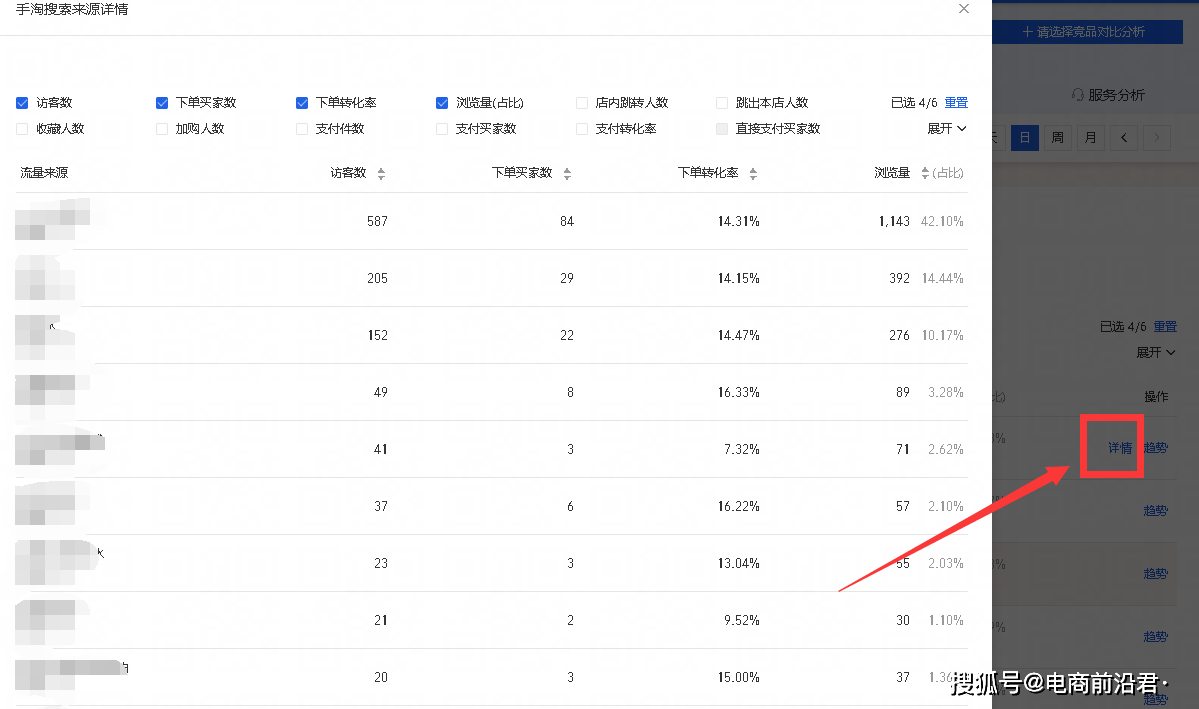
Task: Uncheck the 浏览量(占比) checkbox
Action: coord(442,102)
